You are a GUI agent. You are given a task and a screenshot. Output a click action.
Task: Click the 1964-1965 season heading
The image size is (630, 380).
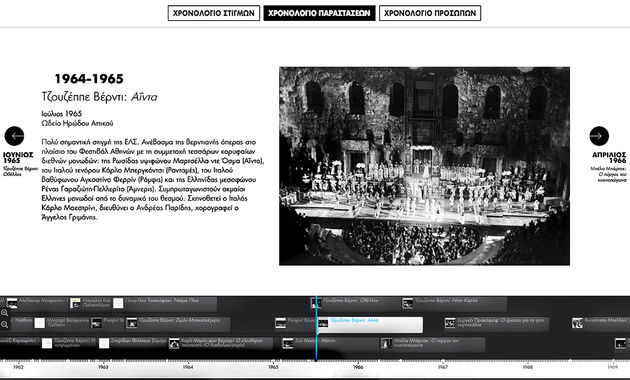pyautogui.click(x=89, y=79)
